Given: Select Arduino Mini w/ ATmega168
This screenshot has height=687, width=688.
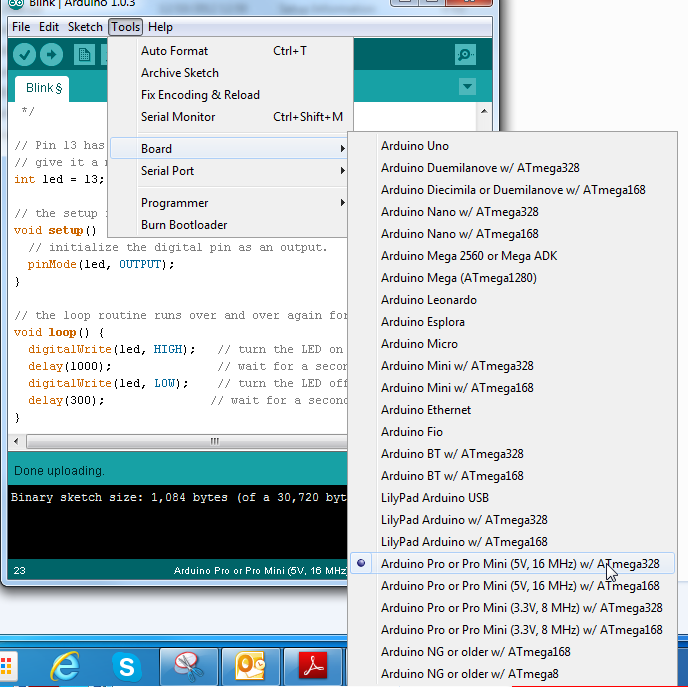Looking at the screenshot, I should pyautogui.click(x=512, y=388).
